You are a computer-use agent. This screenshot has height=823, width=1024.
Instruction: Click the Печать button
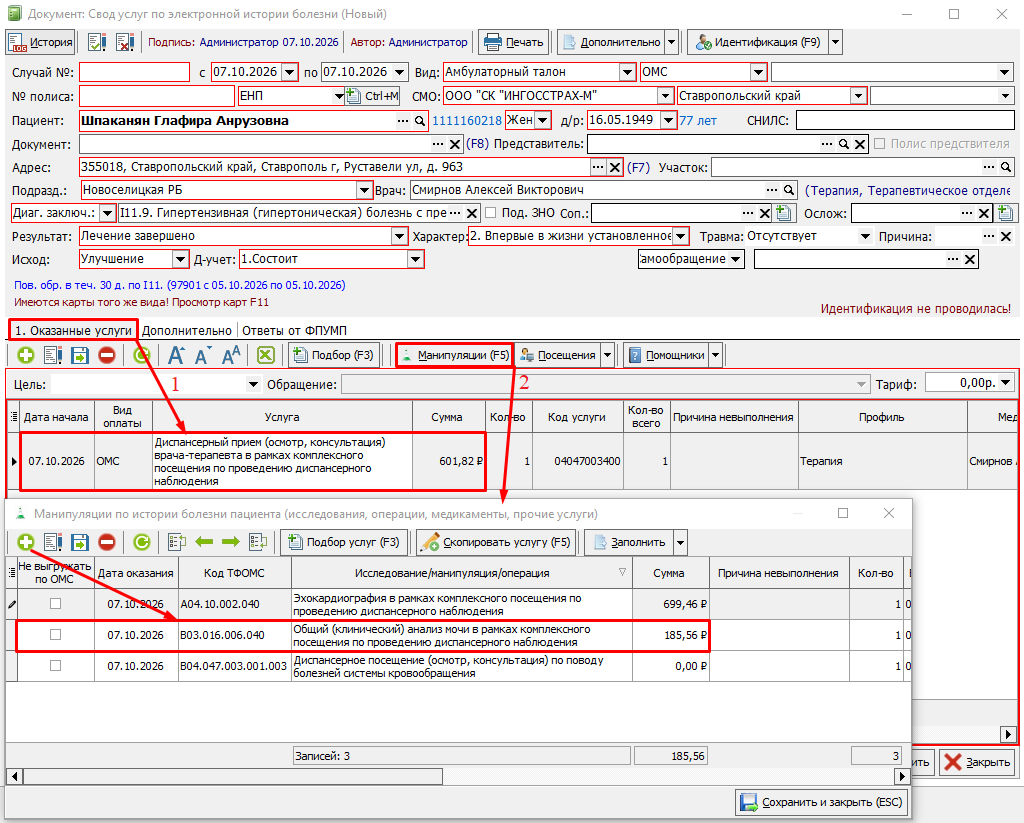pyautogui.click(x=515, y=42)
